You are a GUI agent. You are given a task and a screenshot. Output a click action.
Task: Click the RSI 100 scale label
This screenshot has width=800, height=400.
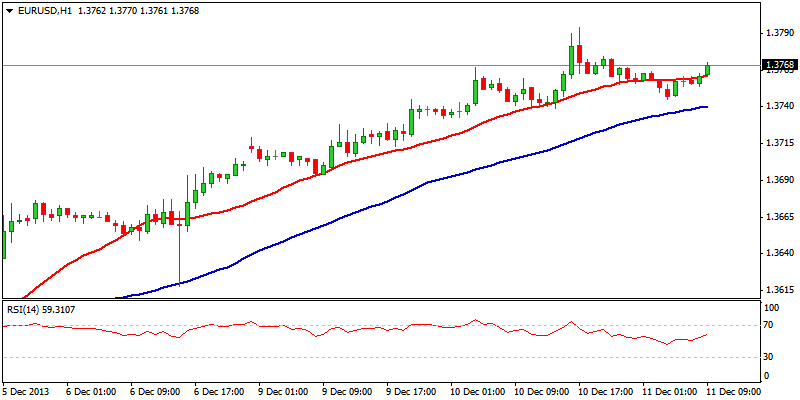772,308
